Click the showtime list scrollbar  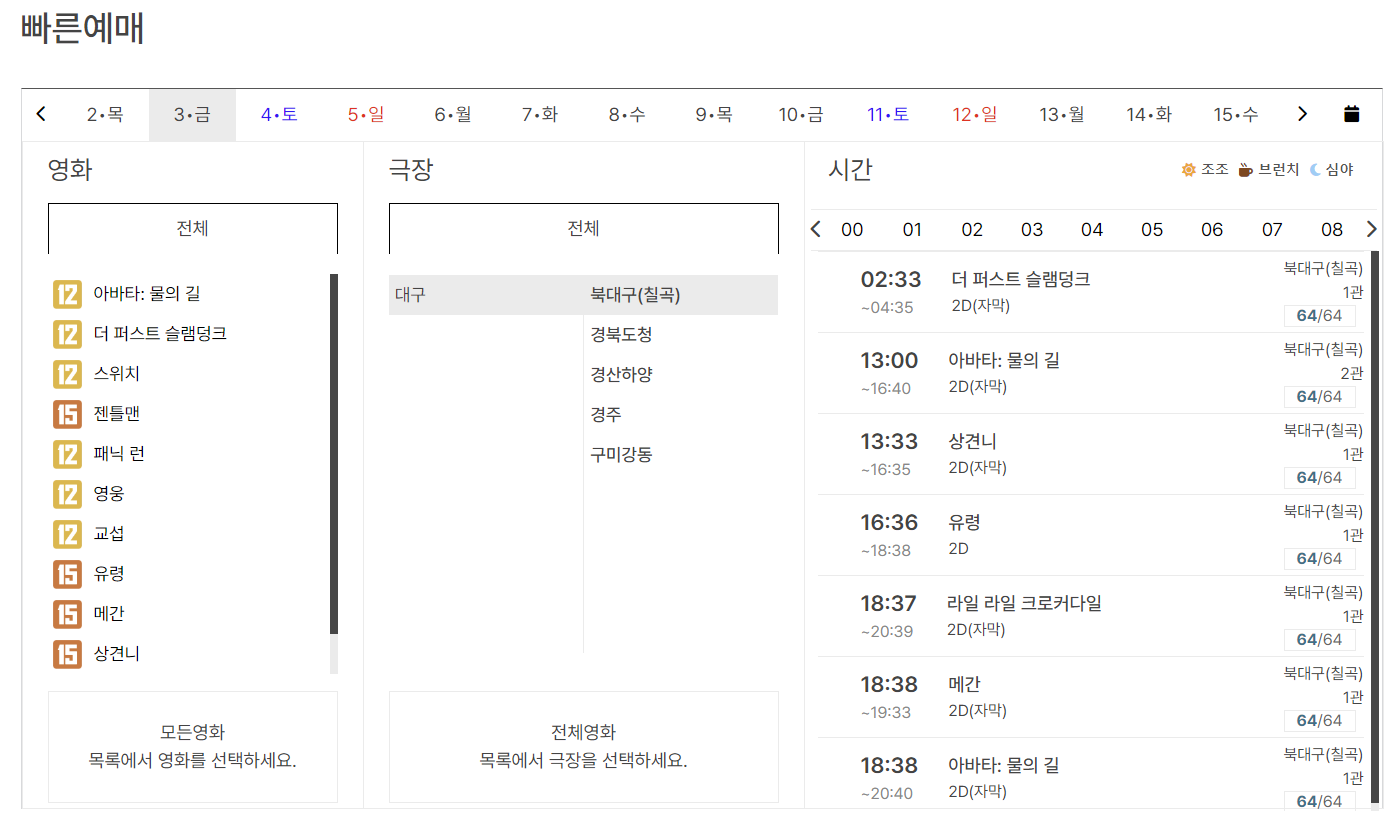[x=1375, y=526]
